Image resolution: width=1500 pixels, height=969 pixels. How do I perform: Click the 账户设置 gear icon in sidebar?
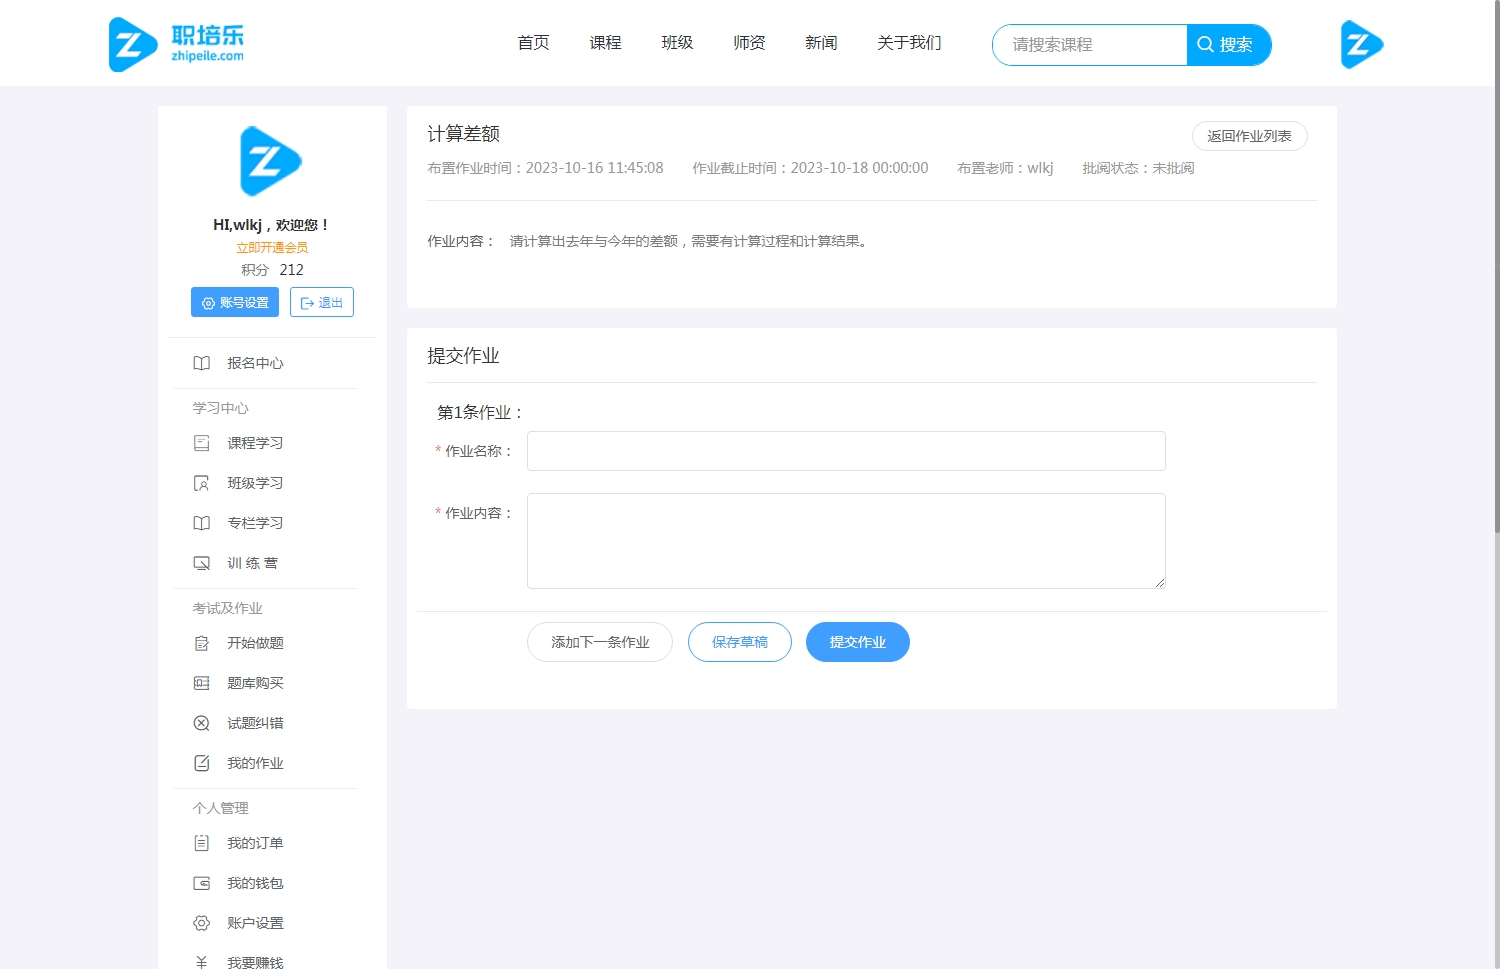click(x=201, y=923)
